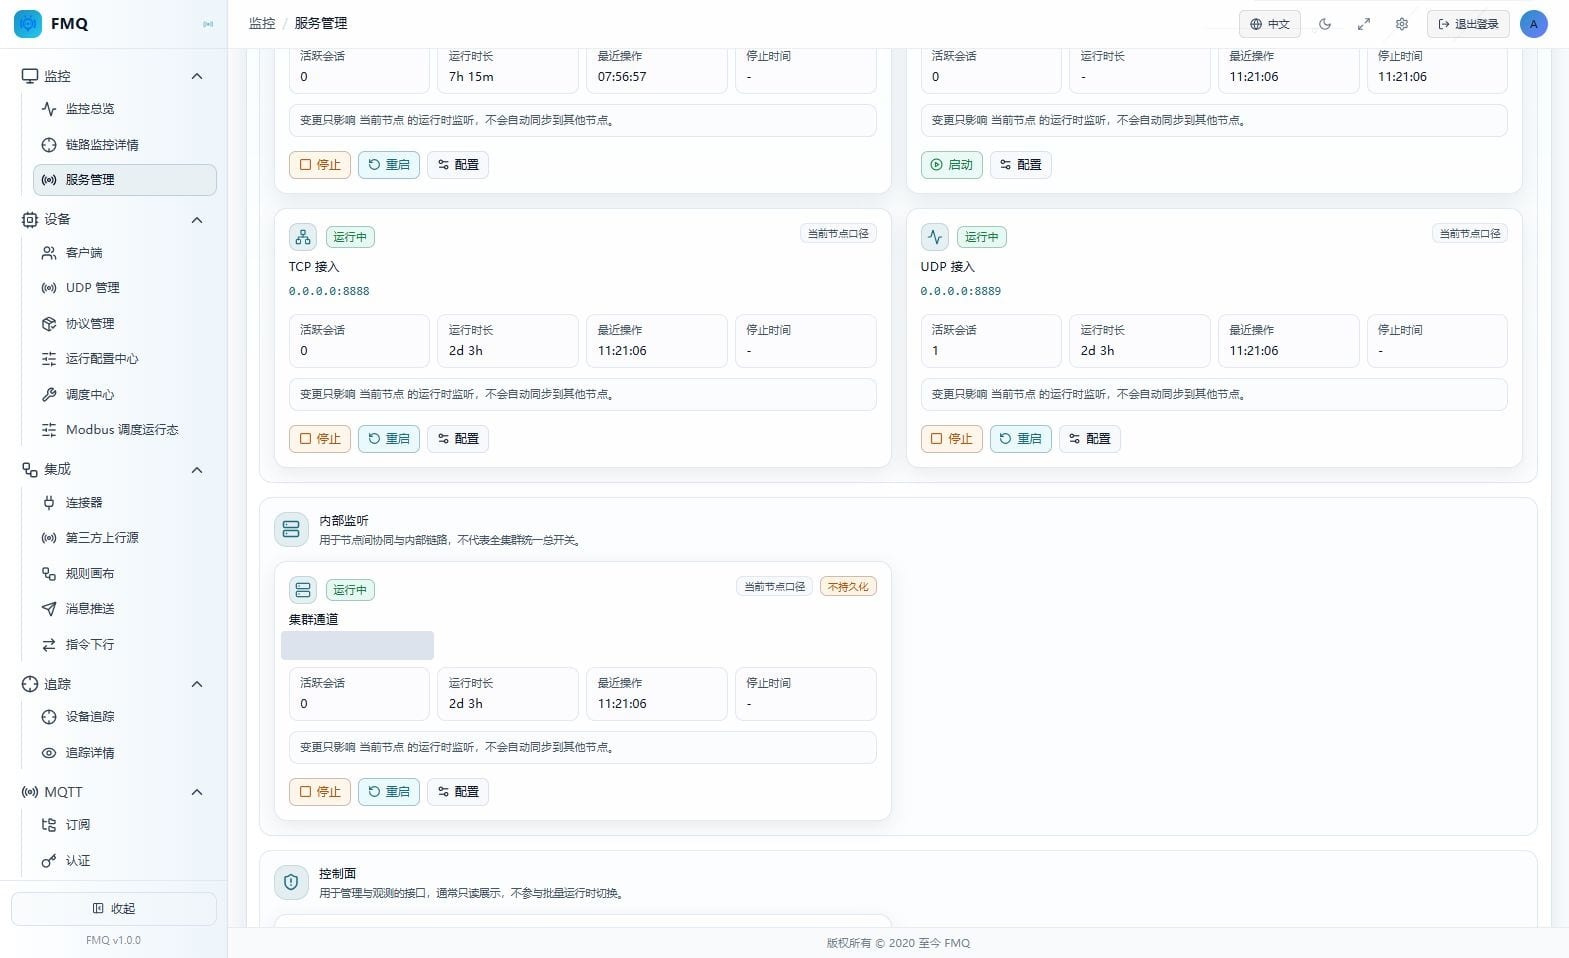Click 启动 to start stopped service

point(951,165)
